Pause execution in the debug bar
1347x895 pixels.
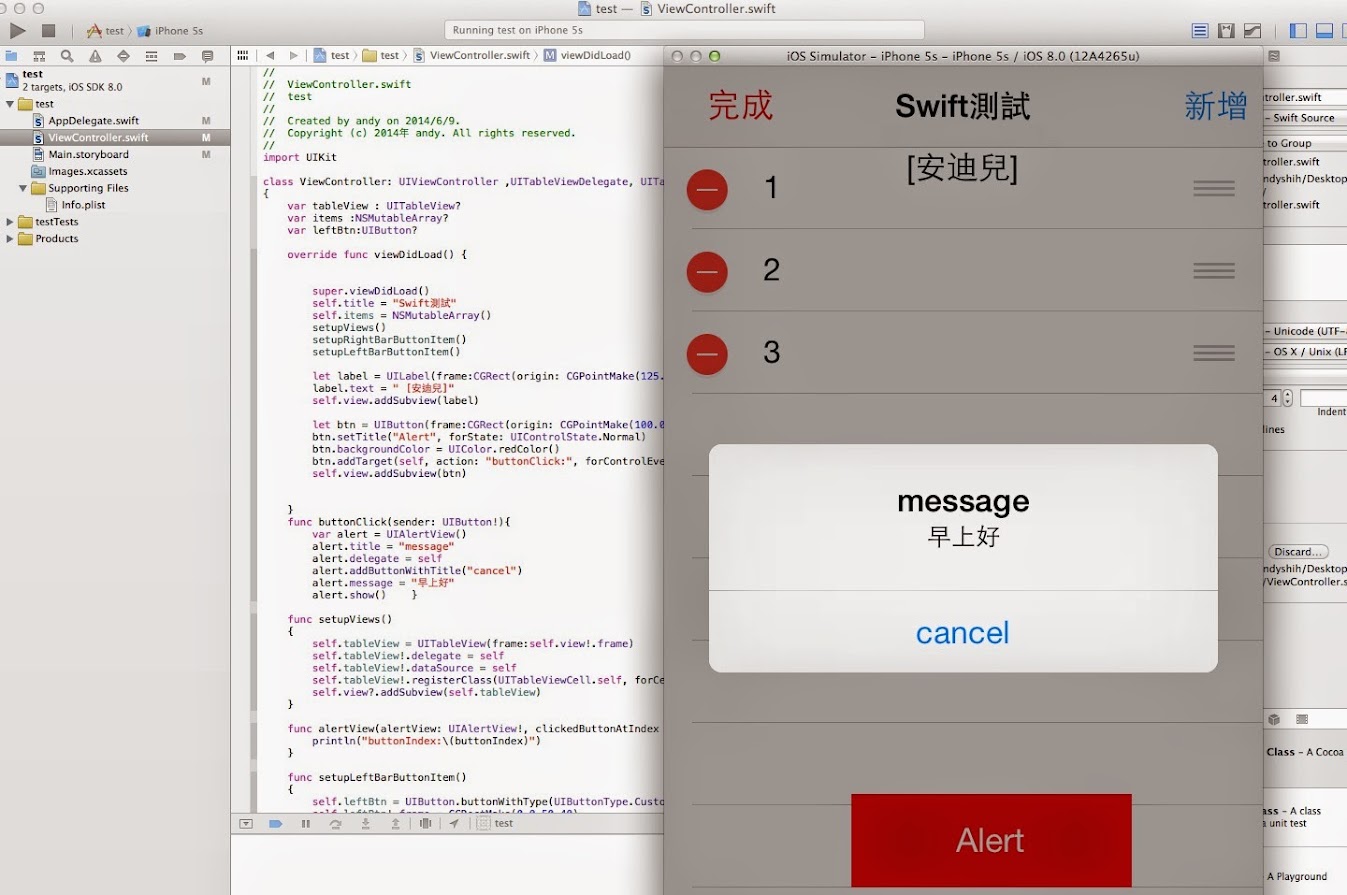(x=306, y=824)
